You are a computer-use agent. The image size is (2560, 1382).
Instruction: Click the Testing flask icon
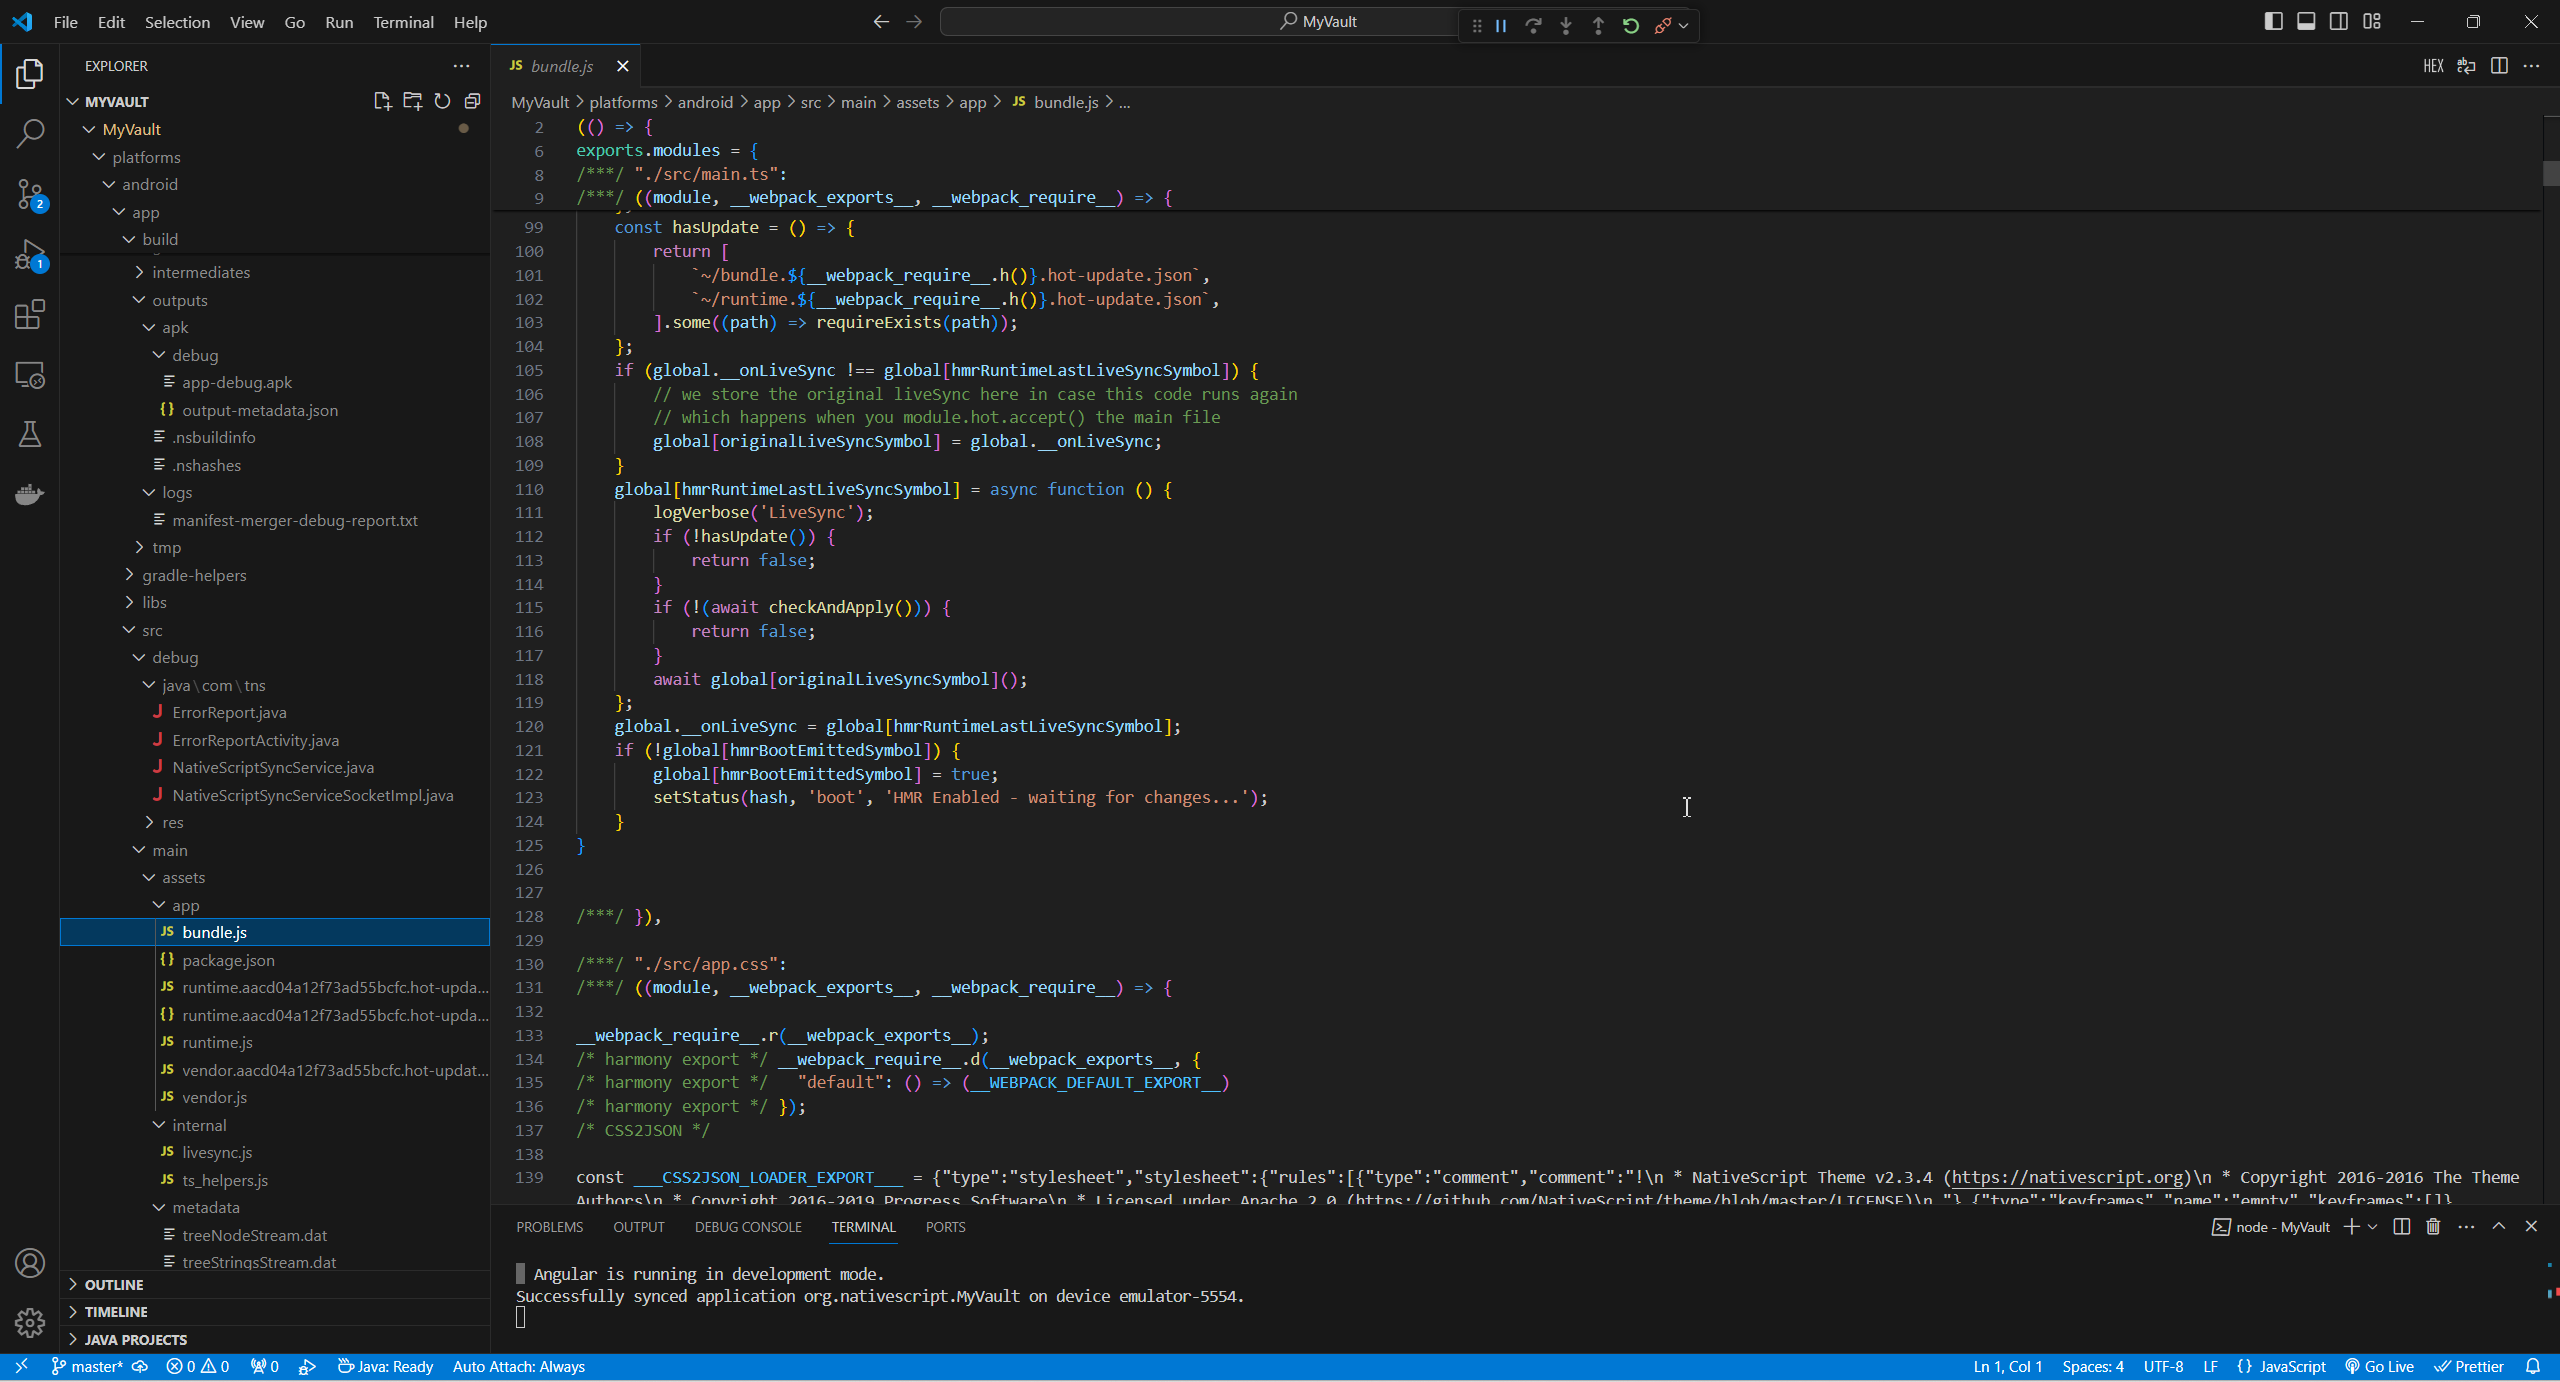coord(30,434)
